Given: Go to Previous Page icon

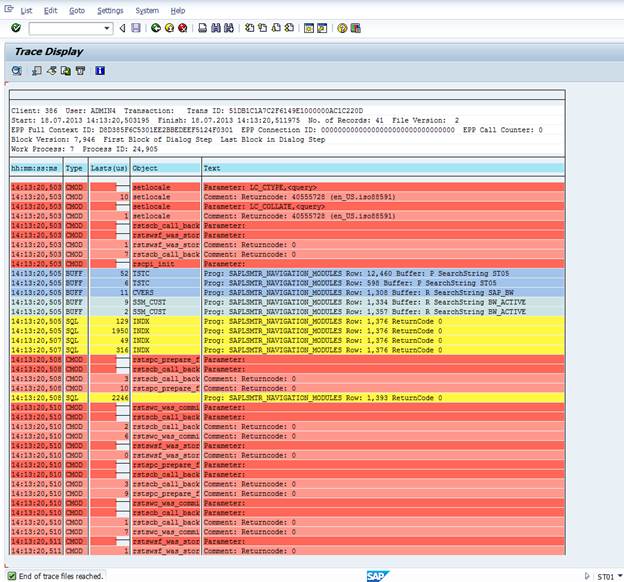Looking at the screenshot, I should [263, 28].
